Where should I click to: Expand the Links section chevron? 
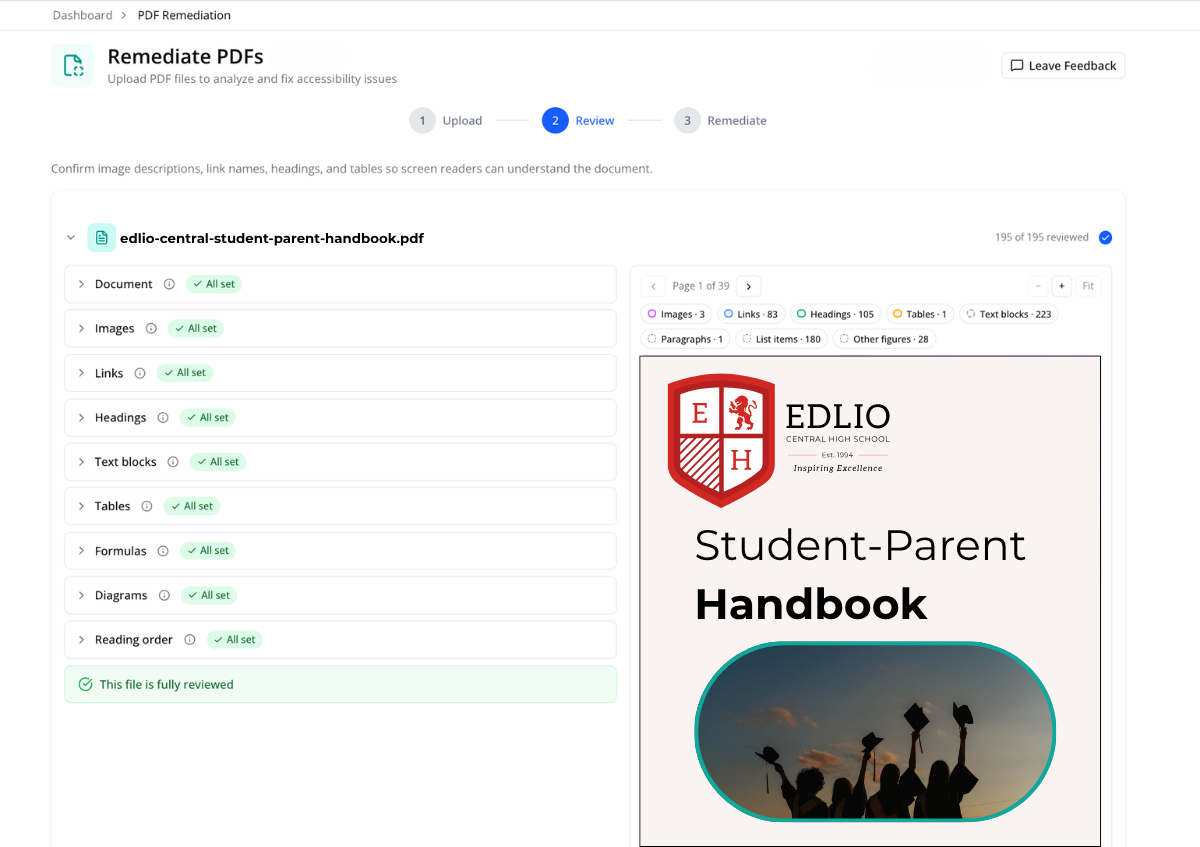coord(82,373)
